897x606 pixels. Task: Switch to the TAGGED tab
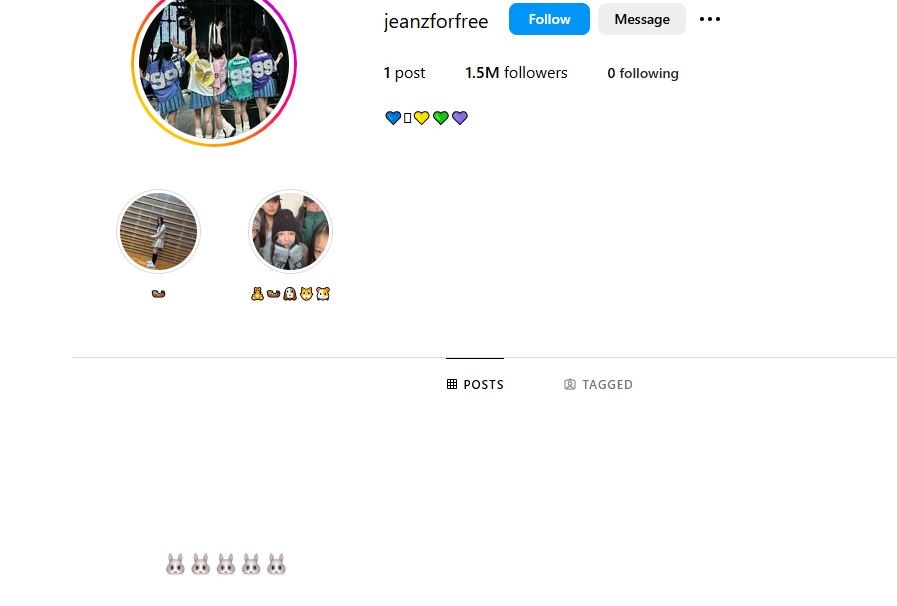pos(598,384)
